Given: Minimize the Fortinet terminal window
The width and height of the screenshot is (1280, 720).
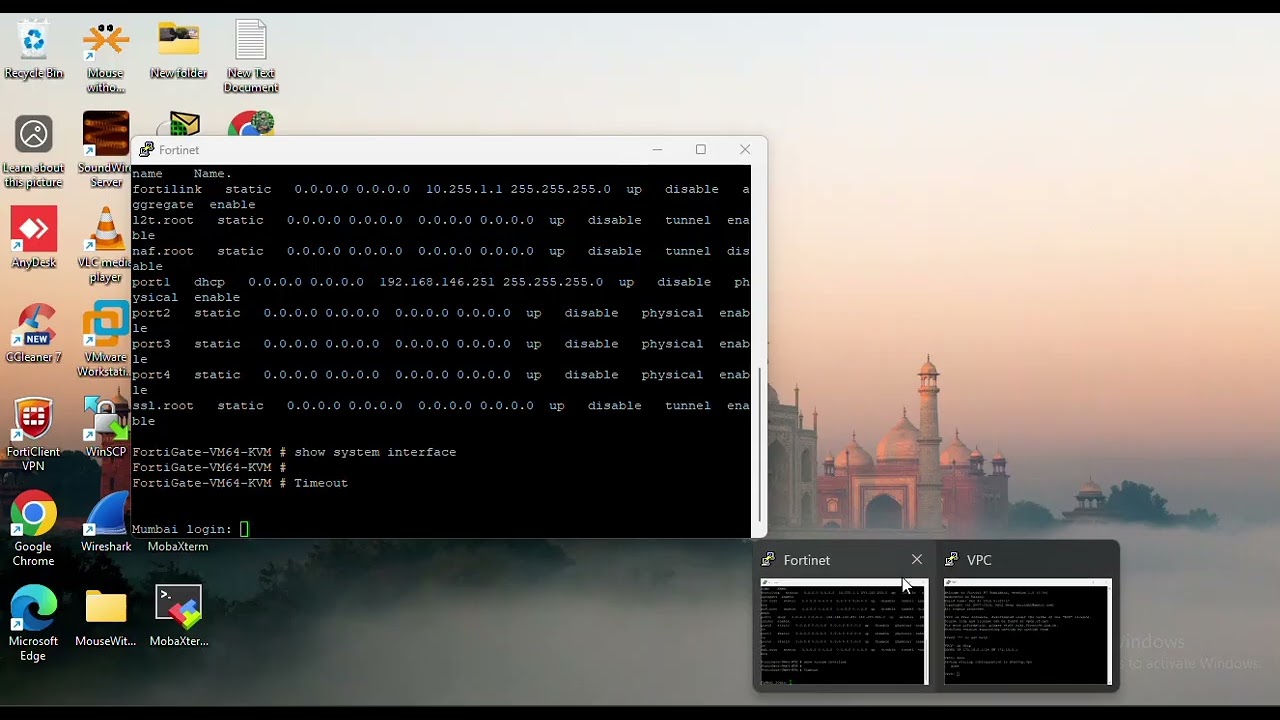Looking at the screenshot, I should tap(657, 150).
